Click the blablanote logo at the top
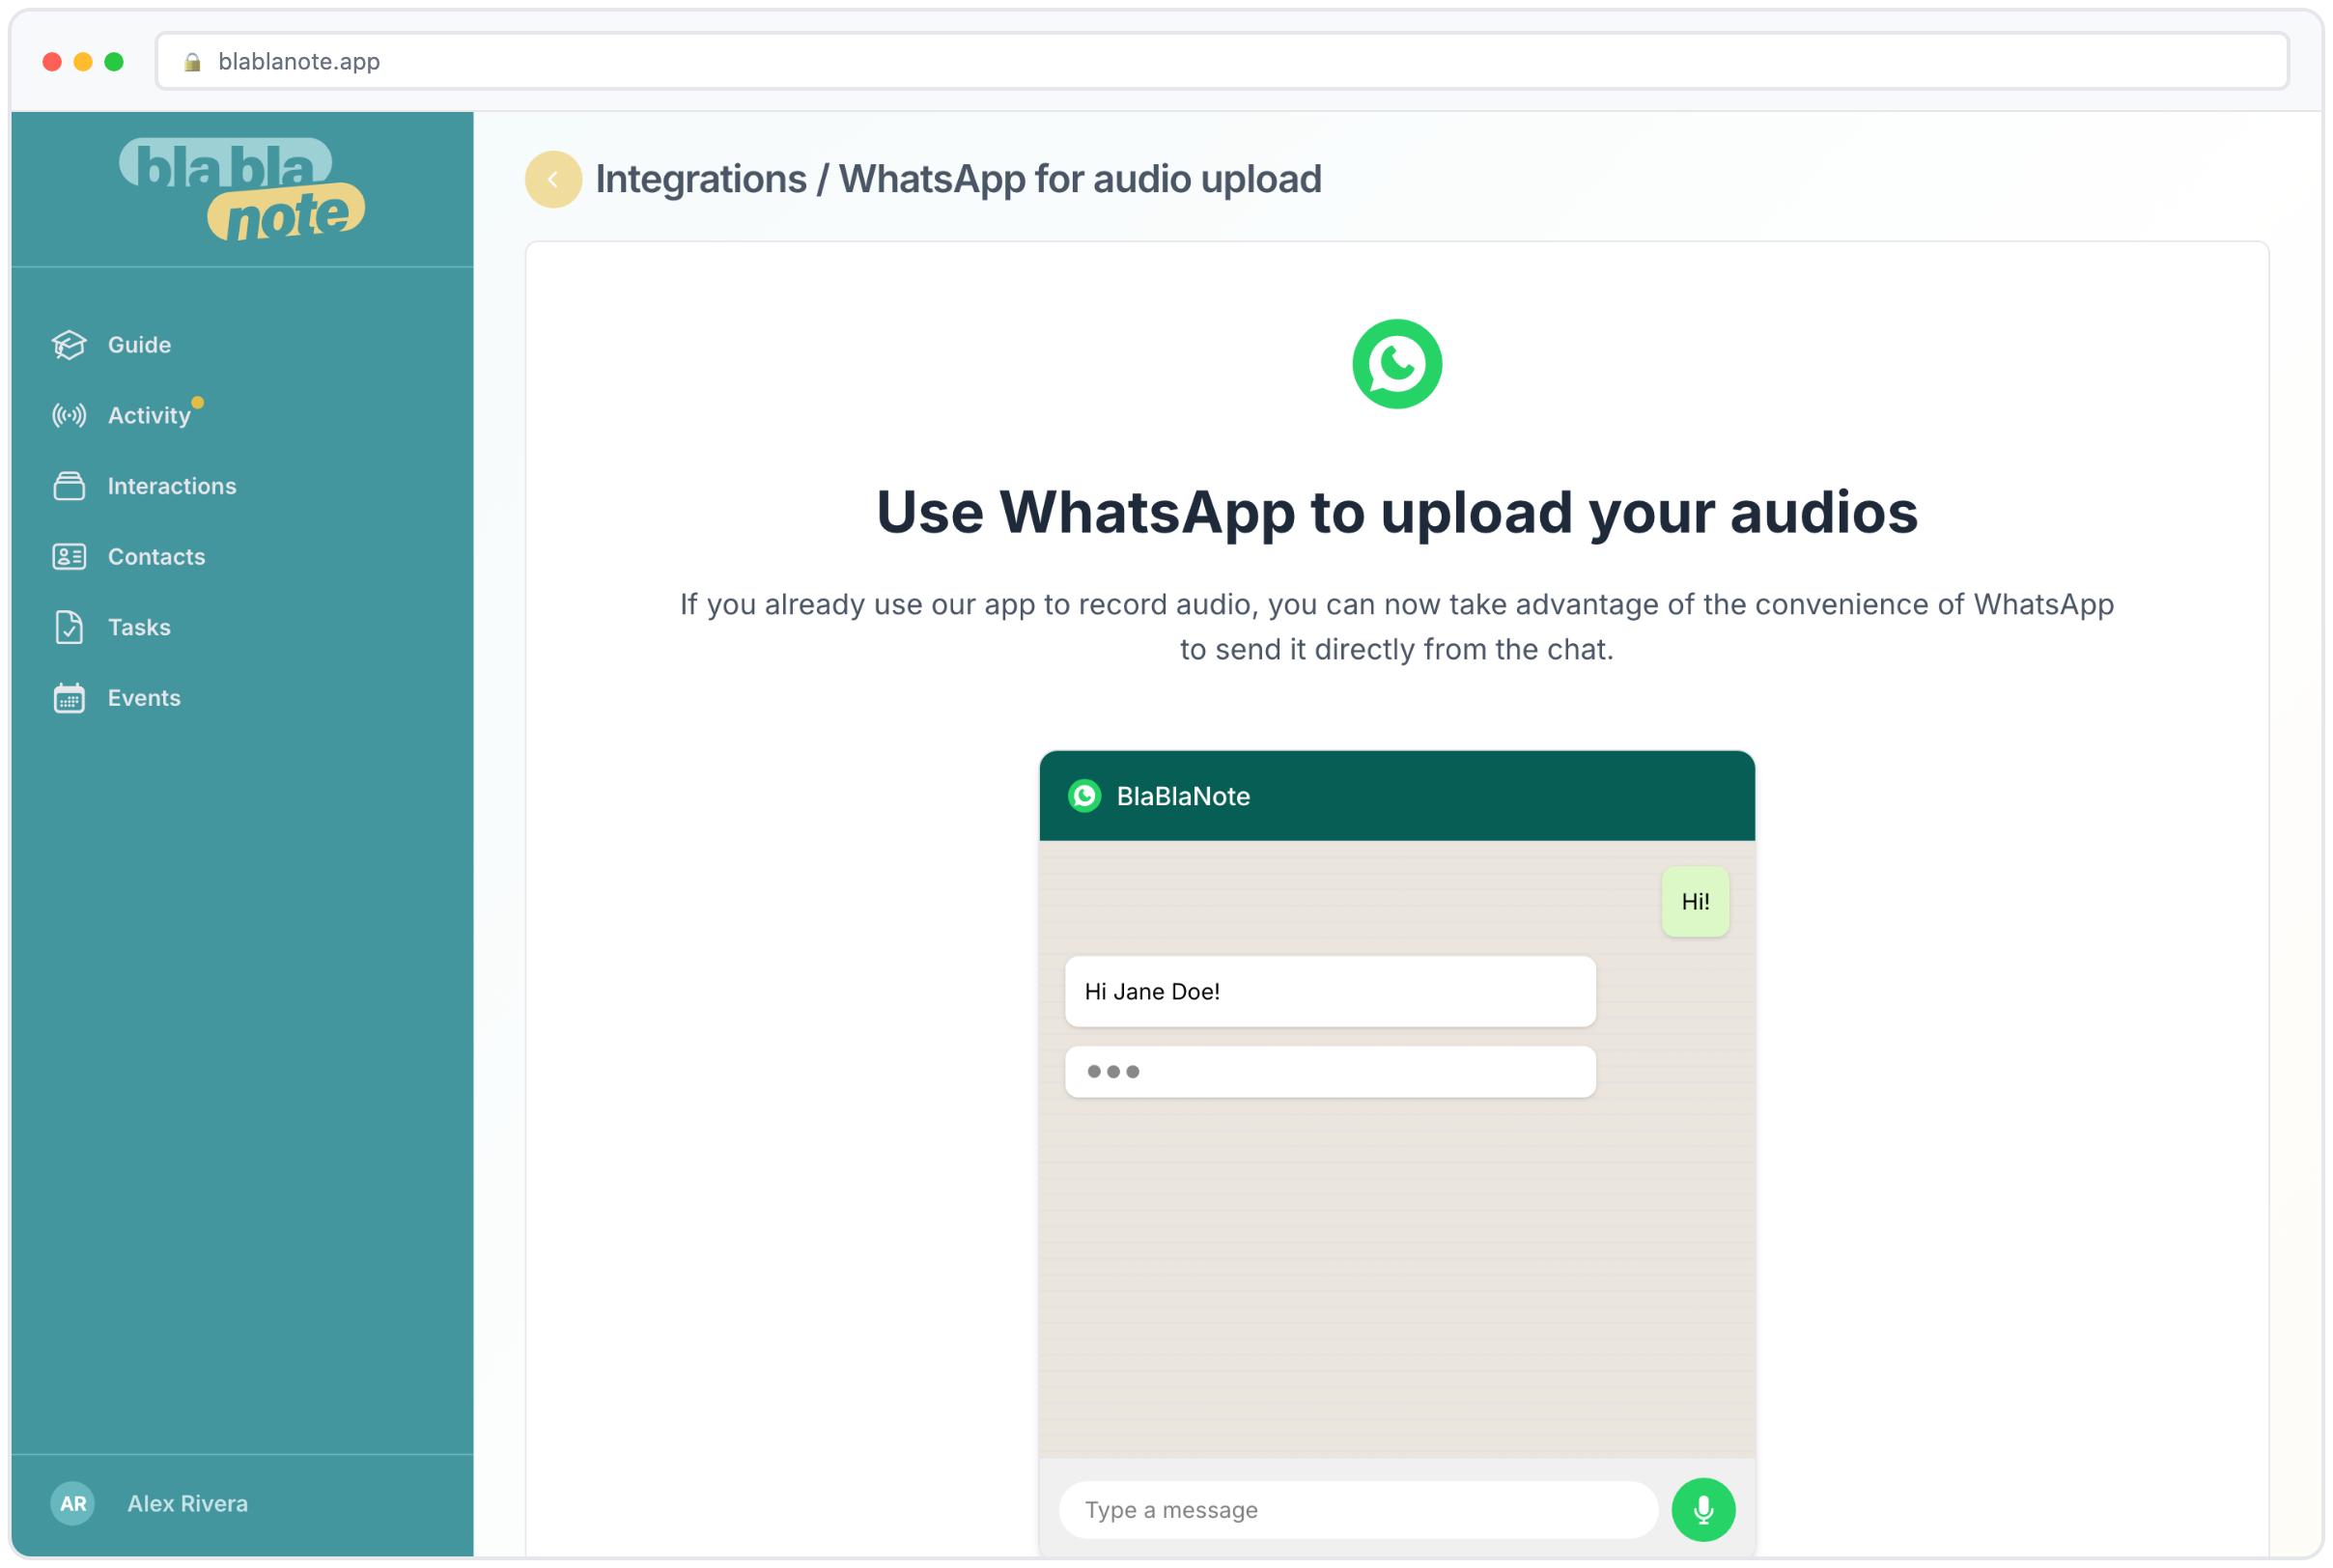This screenshot has height=1568, width=2333. [240, 189]
